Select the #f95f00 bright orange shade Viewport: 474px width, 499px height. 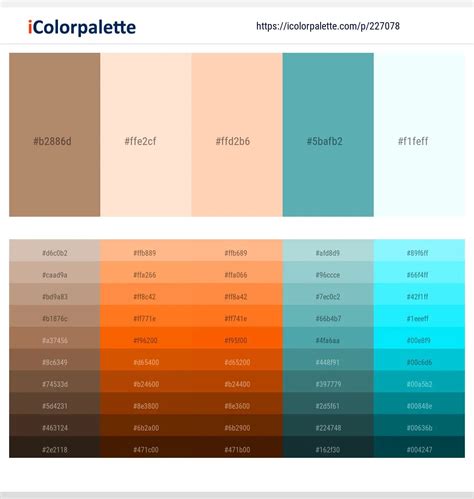237,338
